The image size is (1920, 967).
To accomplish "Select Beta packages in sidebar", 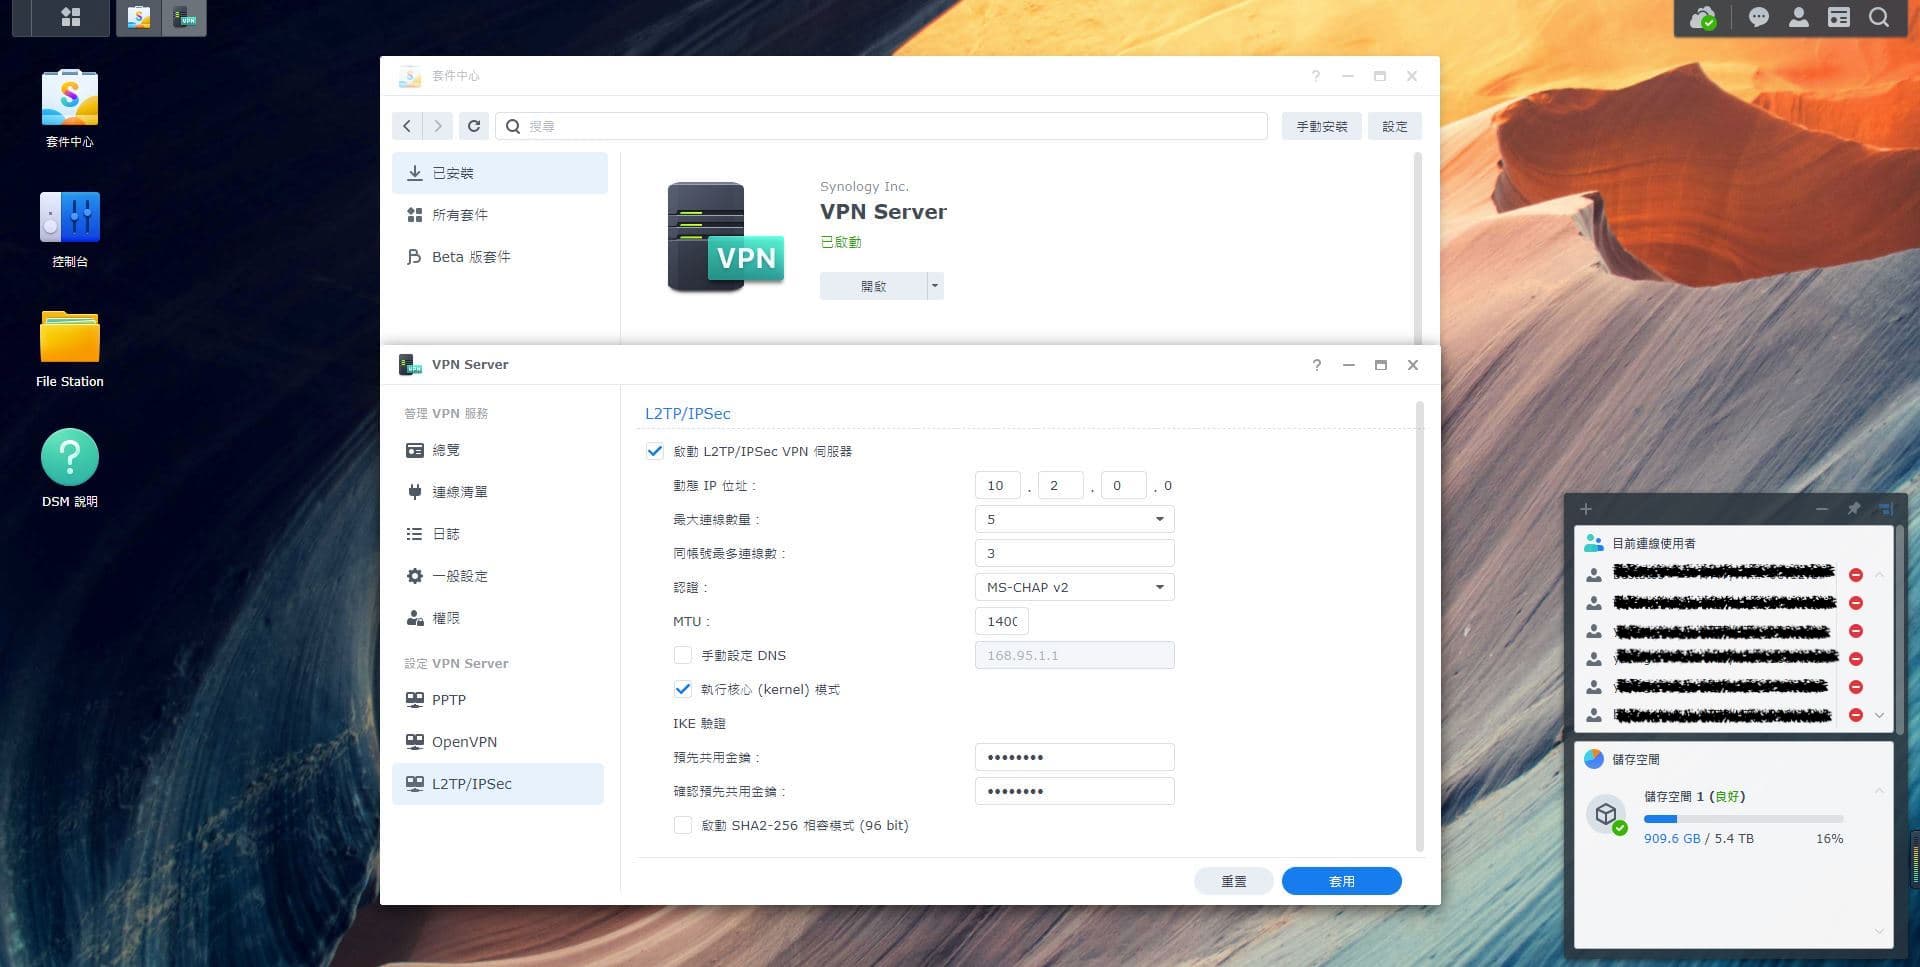I will (500, 257).
